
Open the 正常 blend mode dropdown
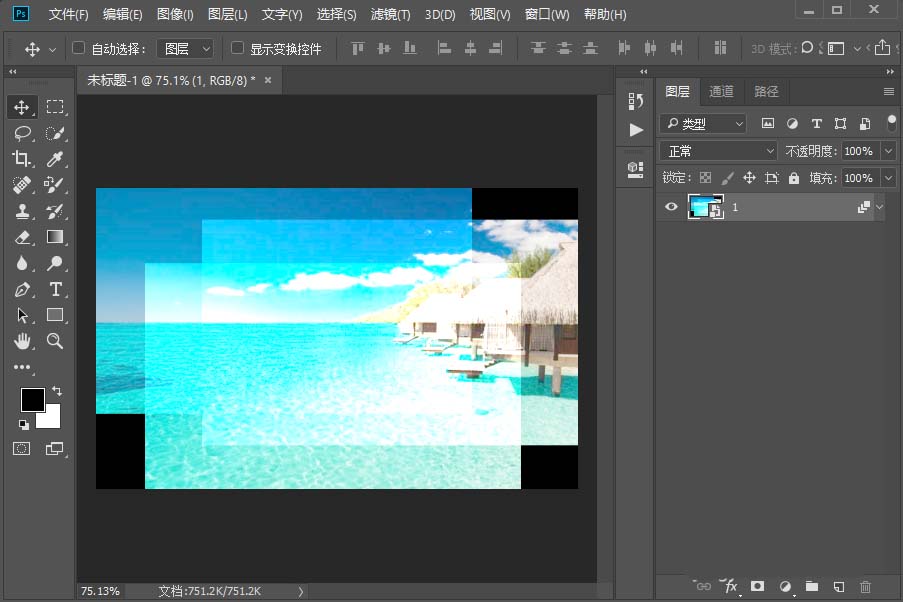point(717,151)
